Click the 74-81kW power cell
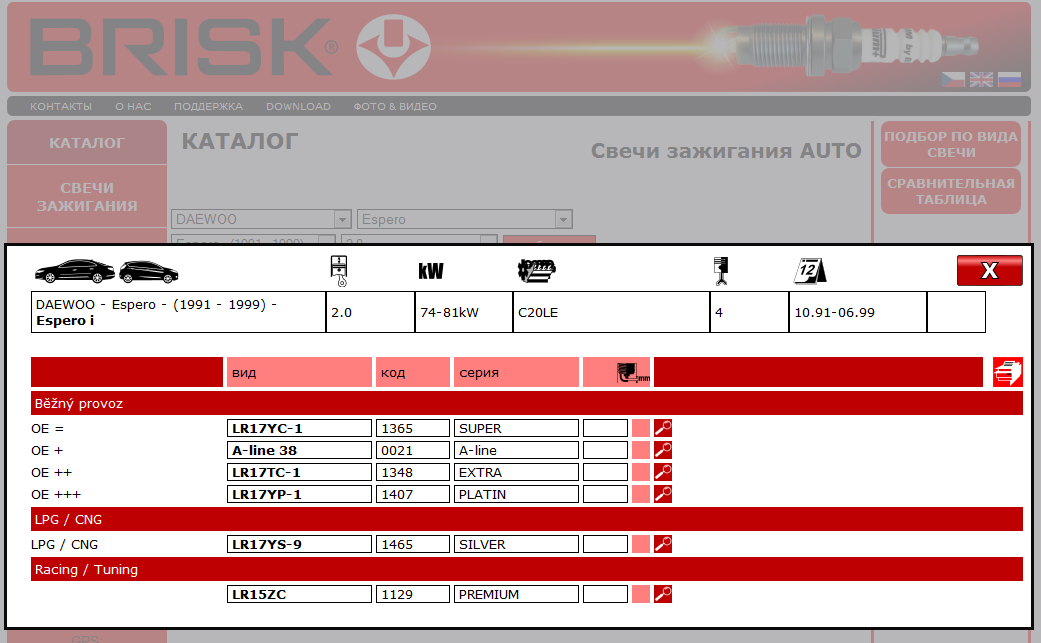This screenshot has width=1041, height=643. point(463,312)
